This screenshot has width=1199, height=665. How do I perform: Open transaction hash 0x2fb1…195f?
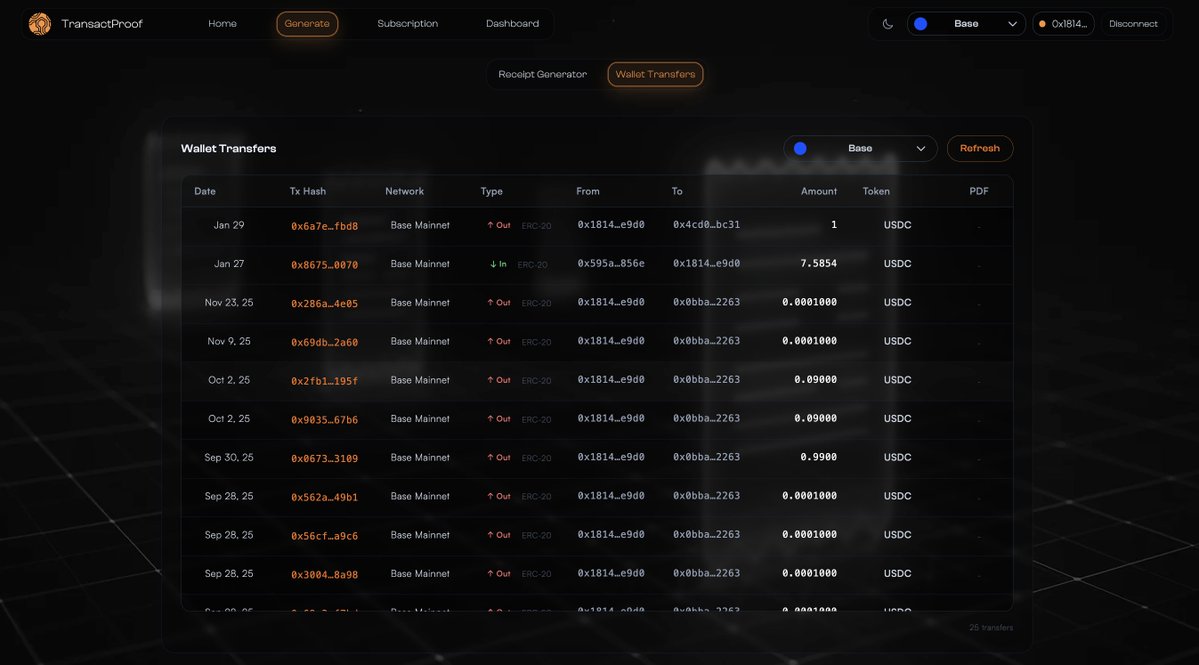point(324,381)
